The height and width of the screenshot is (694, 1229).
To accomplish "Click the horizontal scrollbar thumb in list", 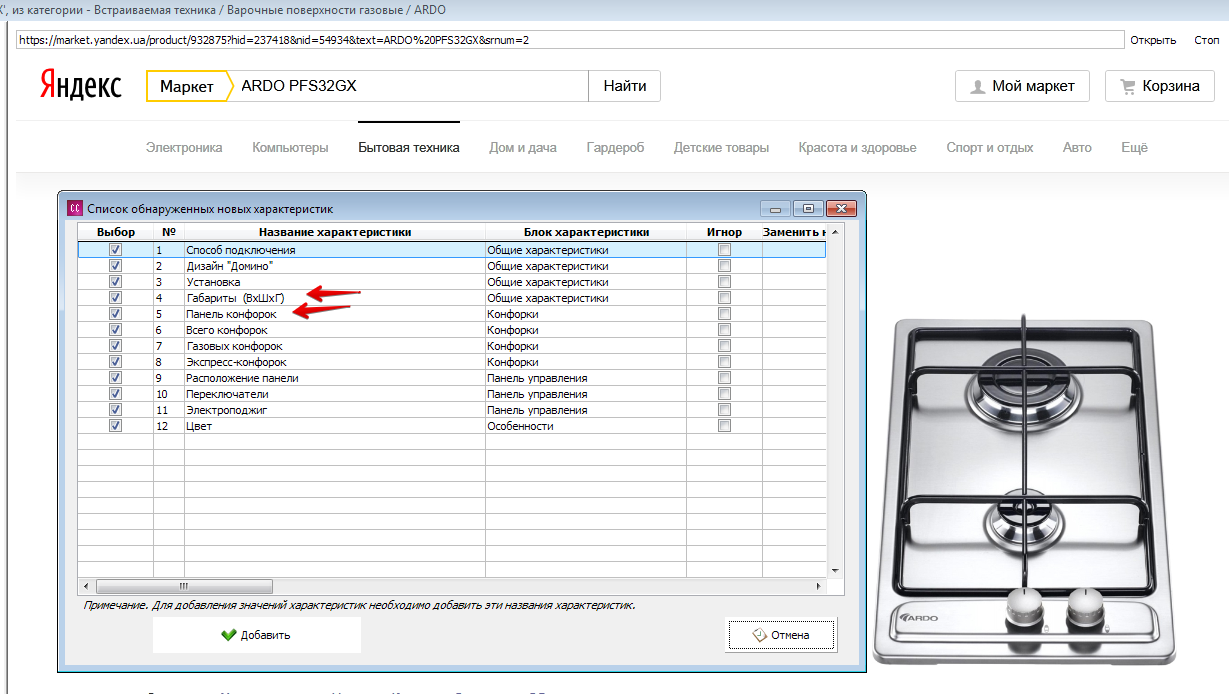I will point(183,586).
